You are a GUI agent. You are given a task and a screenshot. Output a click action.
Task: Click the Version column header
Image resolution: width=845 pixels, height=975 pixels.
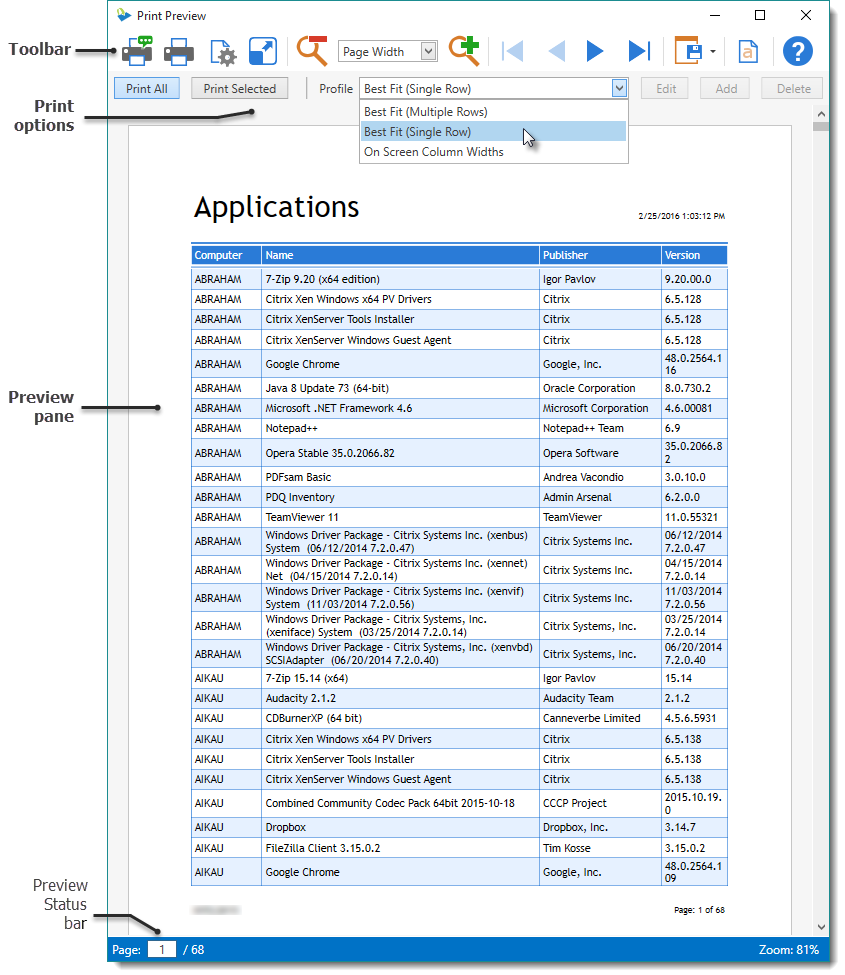[x=694, y=255]
